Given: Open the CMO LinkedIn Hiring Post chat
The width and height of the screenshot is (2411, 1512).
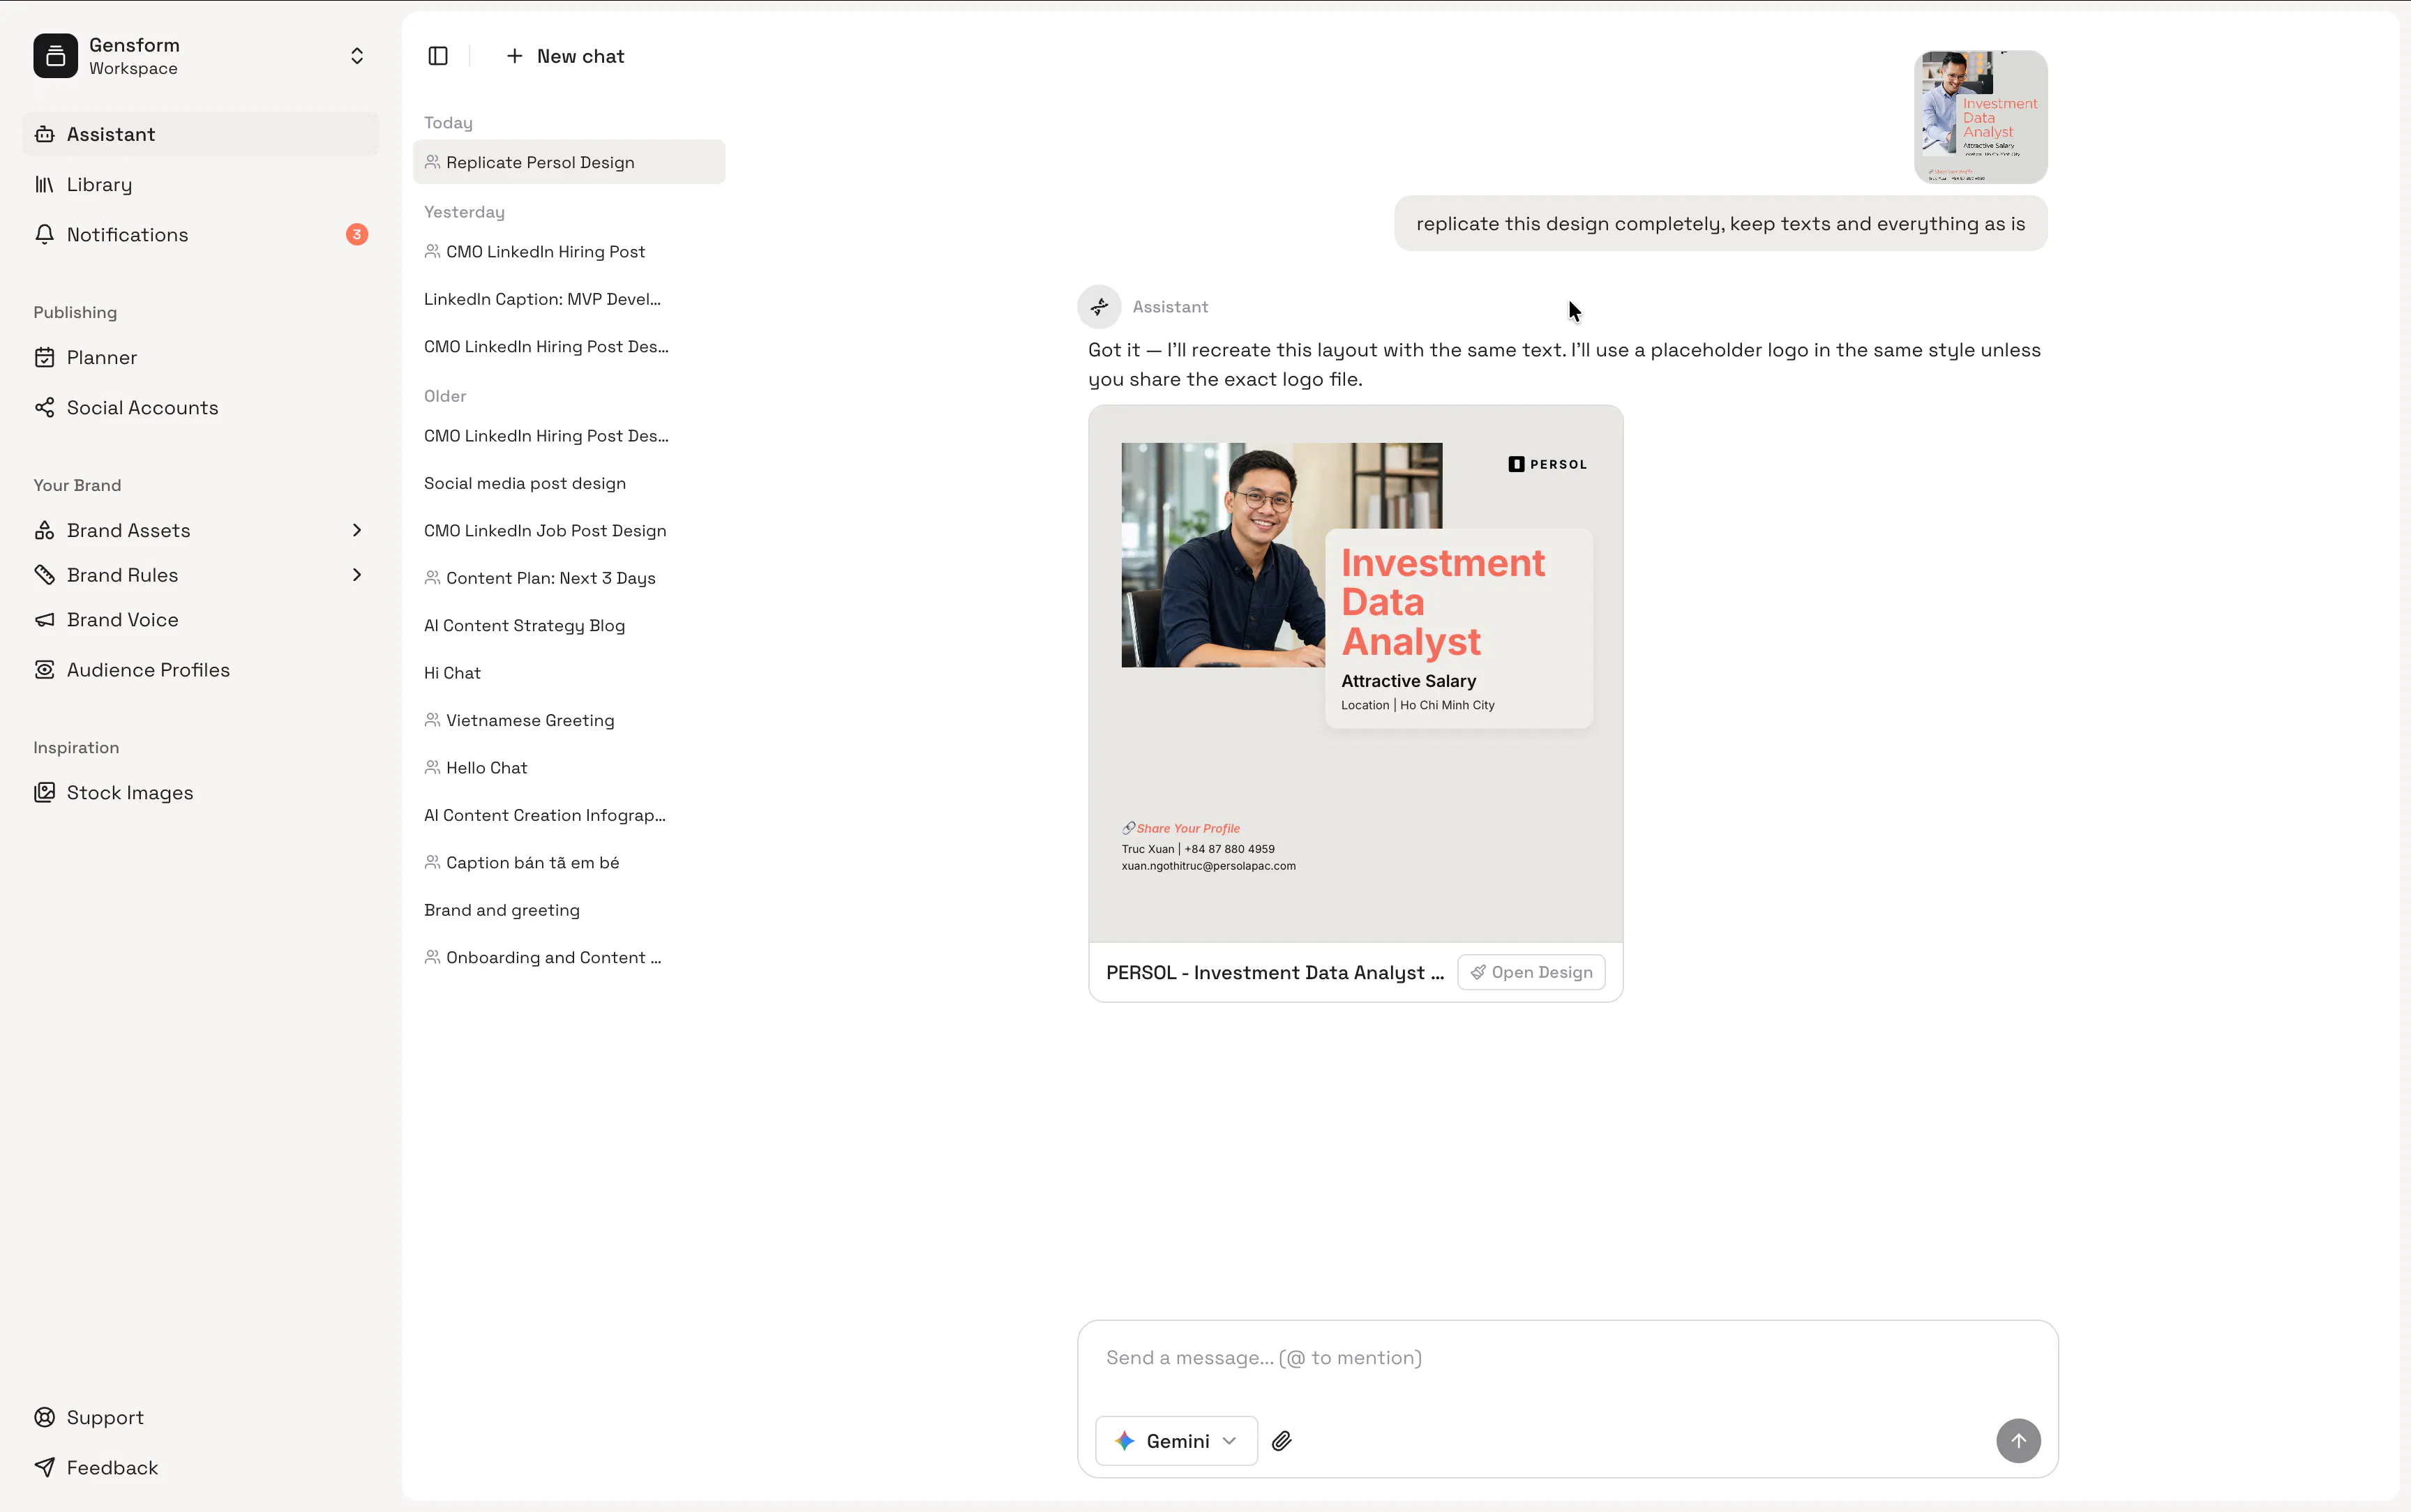Looking at the screenshot, I should pos(569,251).
